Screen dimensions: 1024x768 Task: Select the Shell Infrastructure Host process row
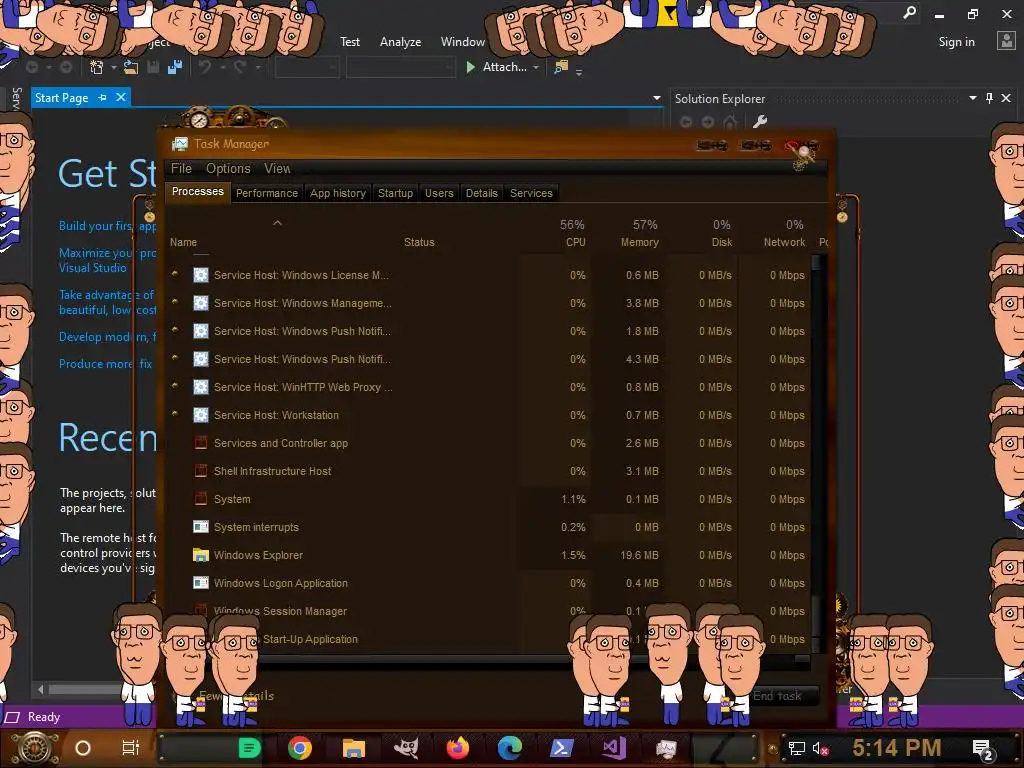(x=488, y=471)
